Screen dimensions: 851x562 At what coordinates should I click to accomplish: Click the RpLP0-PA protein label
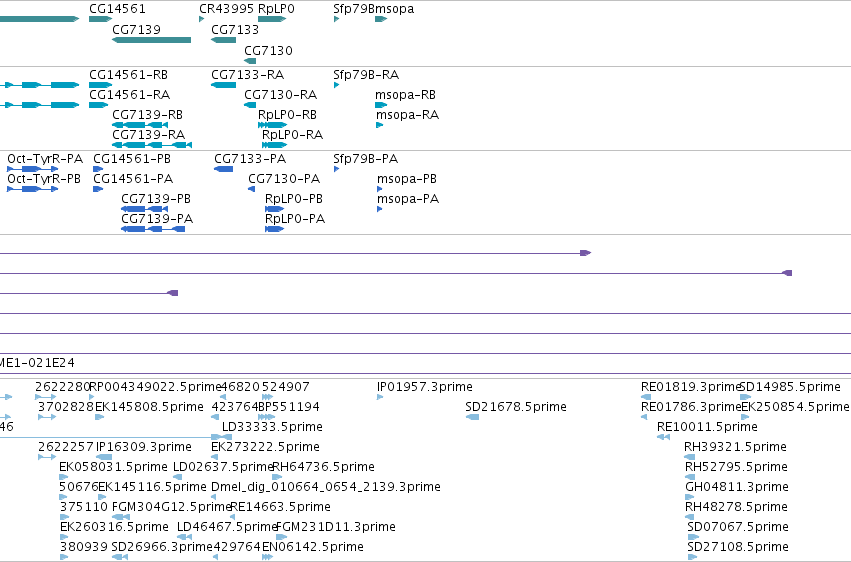(295, 219)
